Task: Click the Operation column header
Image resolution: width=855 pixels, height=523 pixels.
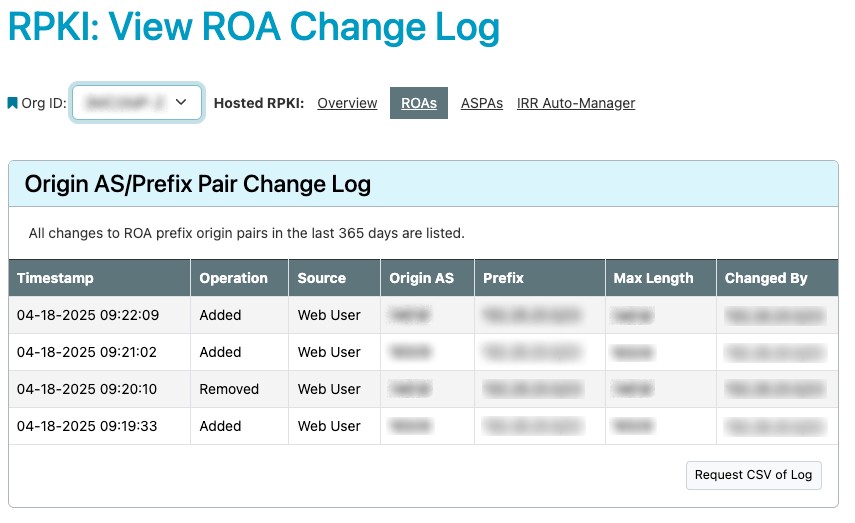Action: coord(233,278)
